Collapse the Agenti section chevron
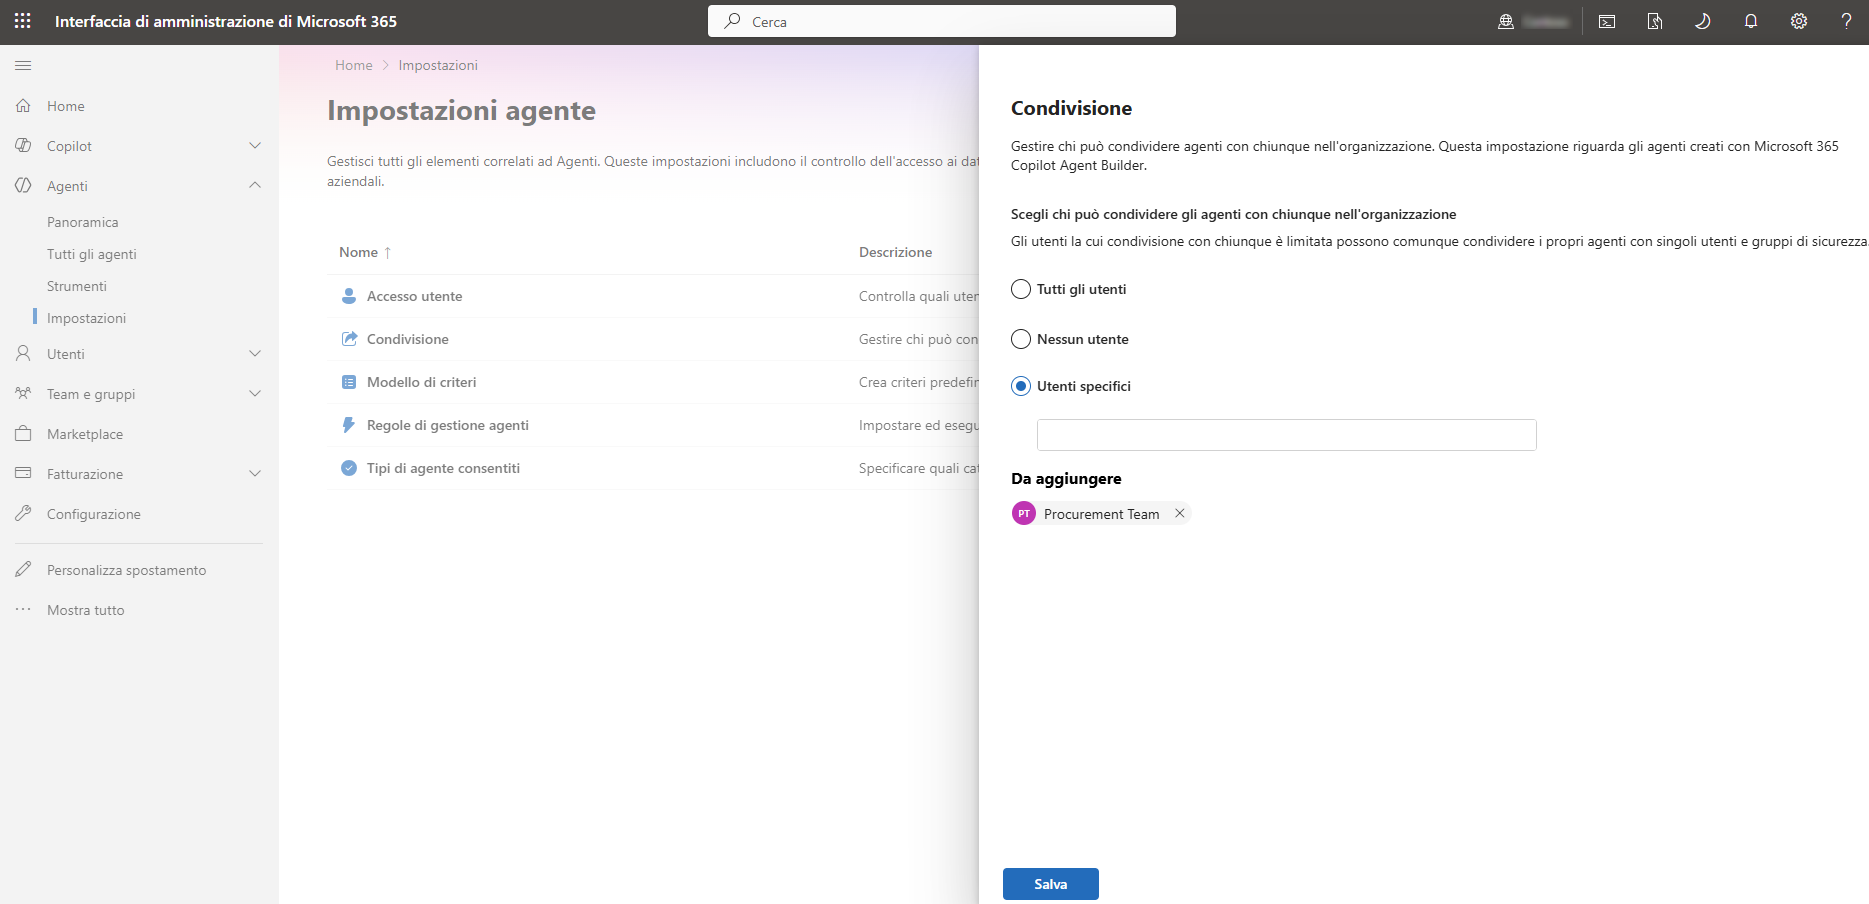The width and height of the screenshot is (1869, 904). click(255, 185)
